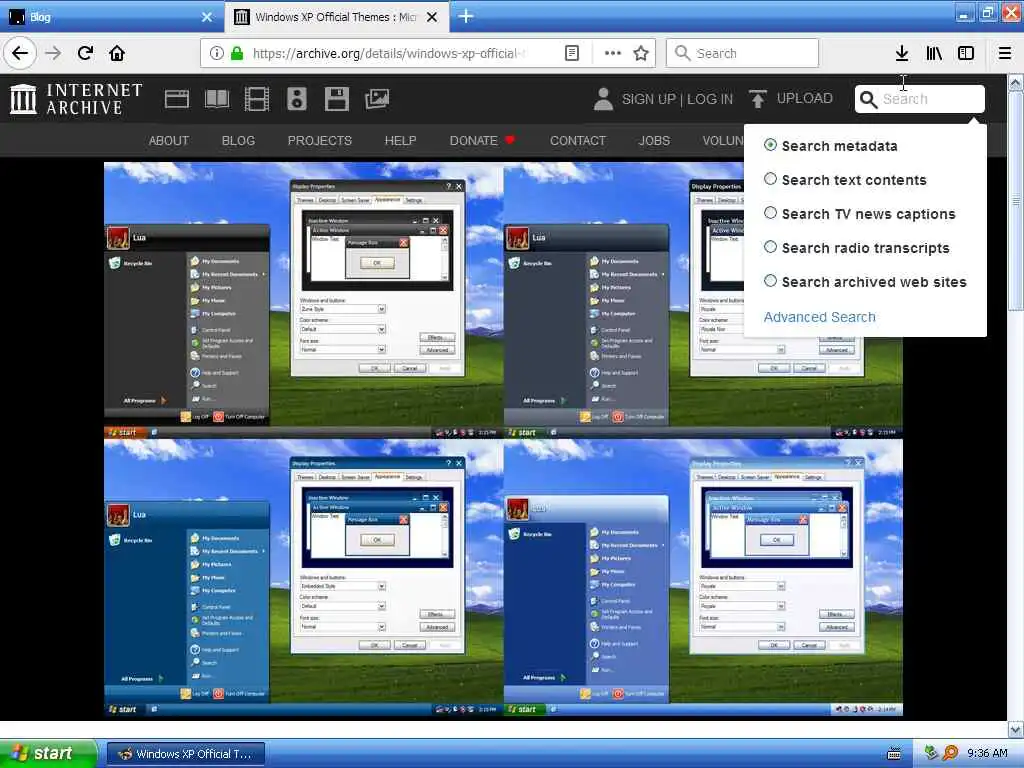
Task: Click the UPLOAD link text
Action: coord(805,99)
